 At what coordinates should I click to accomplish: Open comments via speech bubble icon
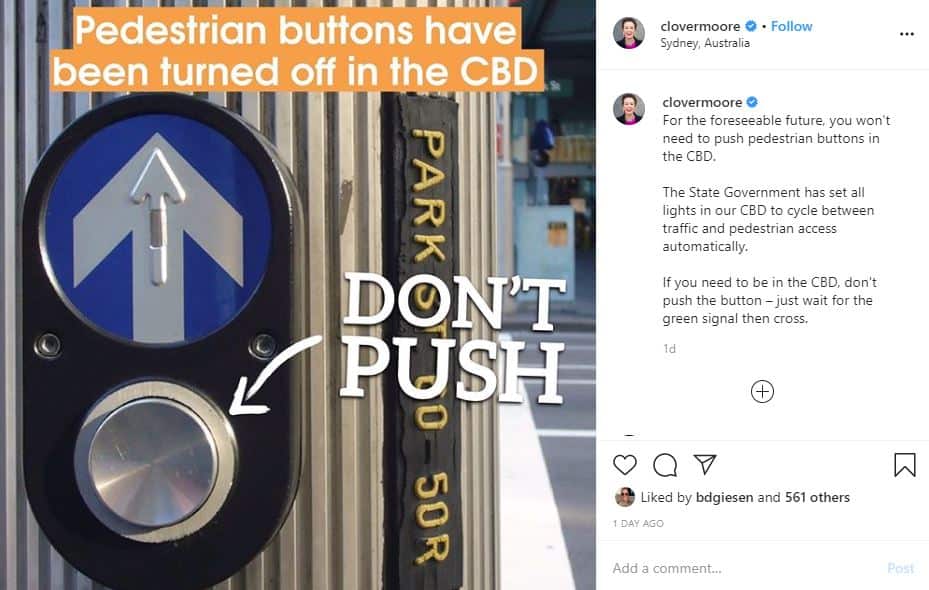(x=665, y=465)
